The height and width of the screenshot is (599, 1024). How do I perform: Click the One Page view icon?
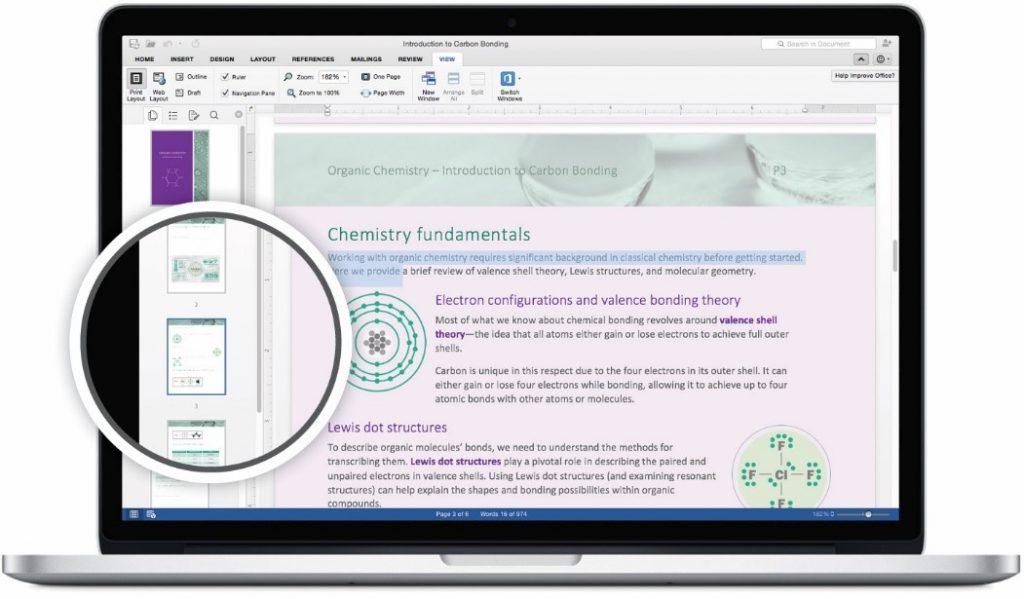tap(378, 75)
